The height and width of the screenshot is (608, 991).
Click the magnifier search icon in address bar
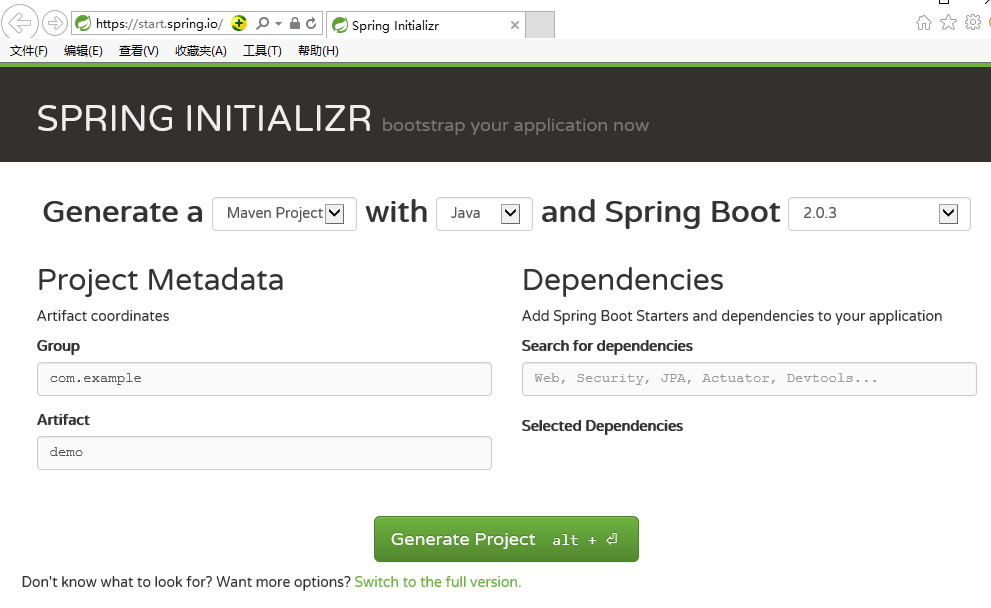[x=262, y=23]
